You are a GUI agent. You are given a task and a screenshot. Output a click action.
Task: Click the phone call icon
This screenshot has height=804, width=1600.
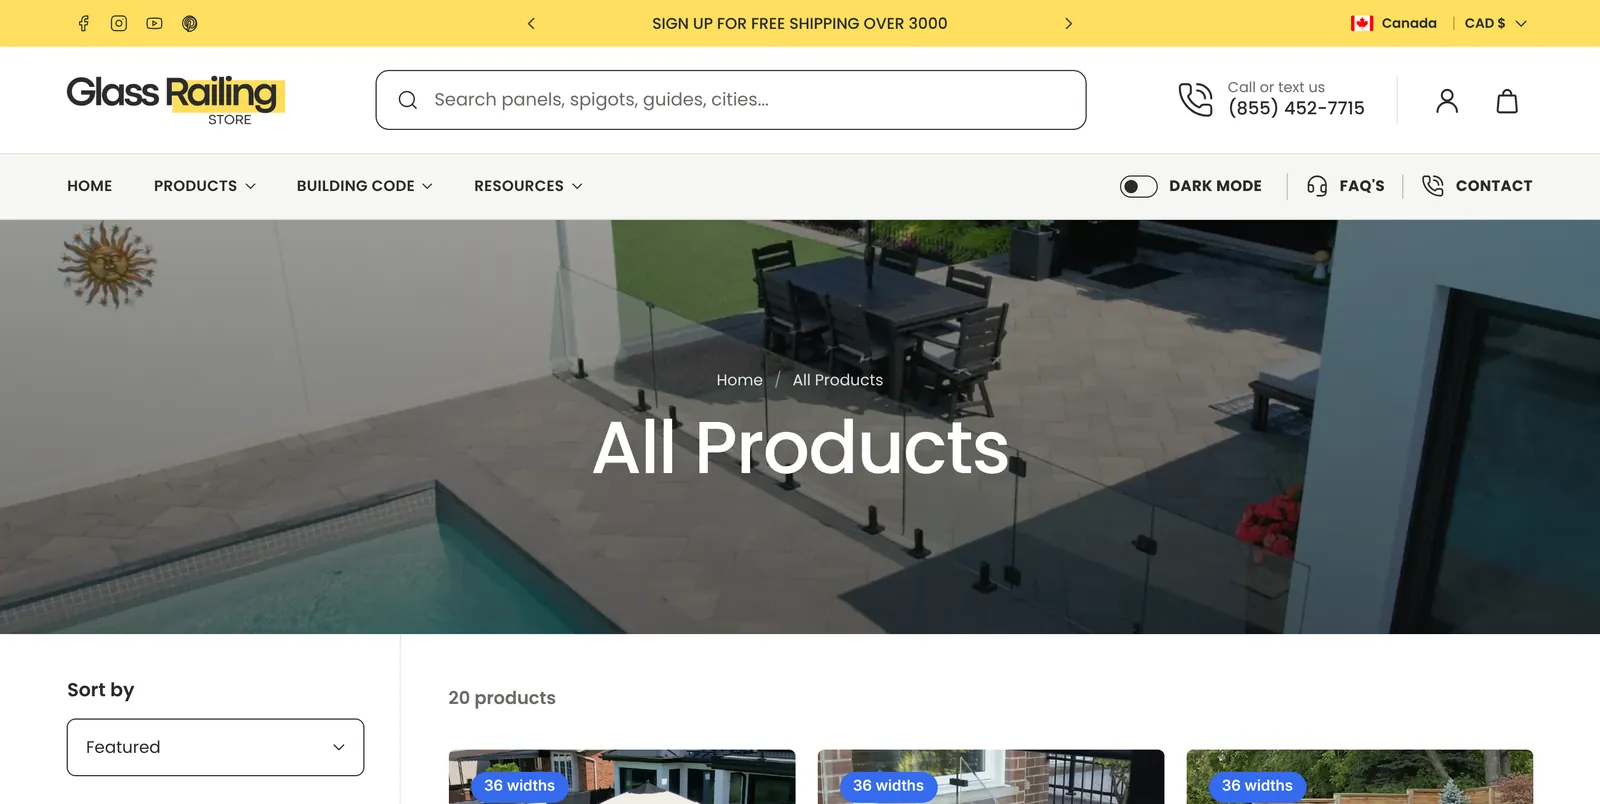1195,99
